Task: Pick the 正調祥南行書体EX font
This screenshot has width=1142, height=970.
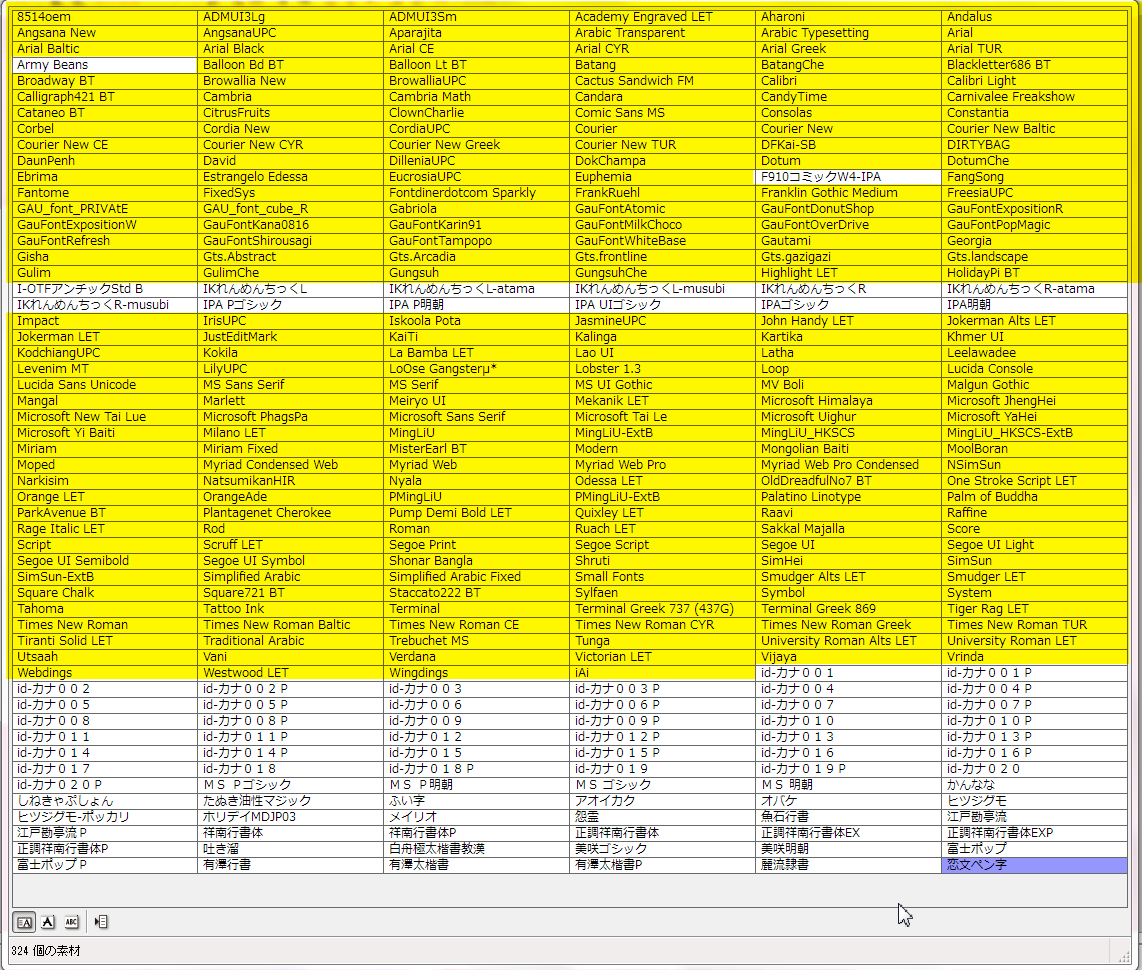Action: tap(848, 834)
